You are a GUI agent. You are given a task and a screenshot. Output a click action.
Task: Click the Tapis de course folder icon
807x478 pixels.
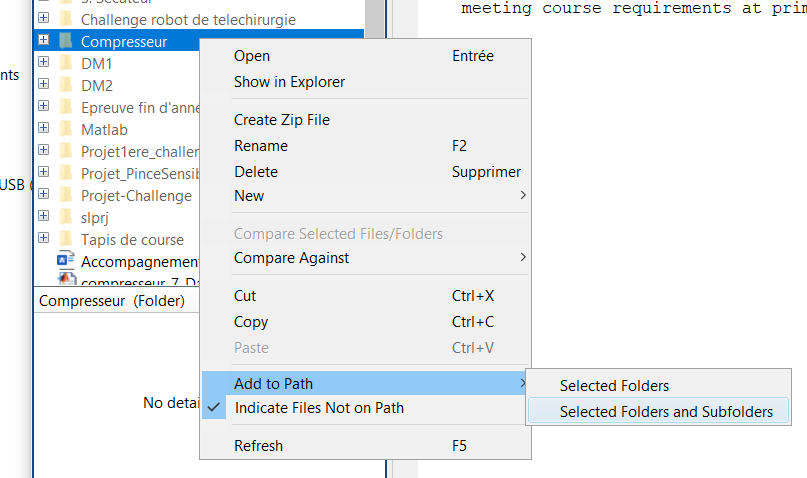click(66, 239)
